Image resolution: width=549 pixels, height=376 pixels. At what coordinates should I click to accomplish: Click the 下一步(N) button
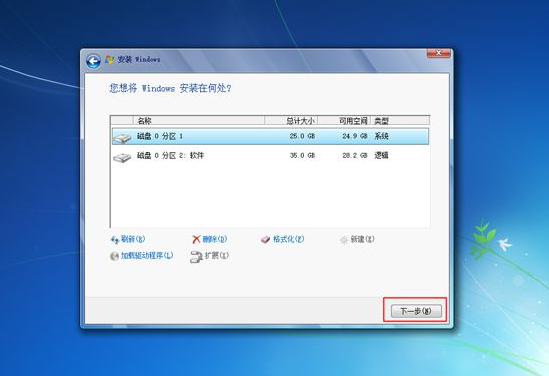(416, 311)
